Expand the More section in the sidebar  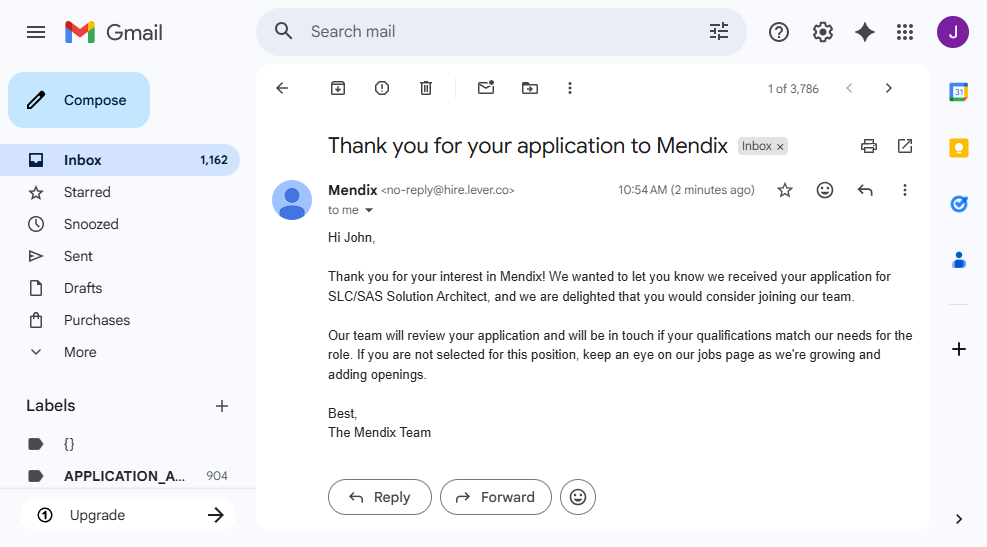point(80,352)
